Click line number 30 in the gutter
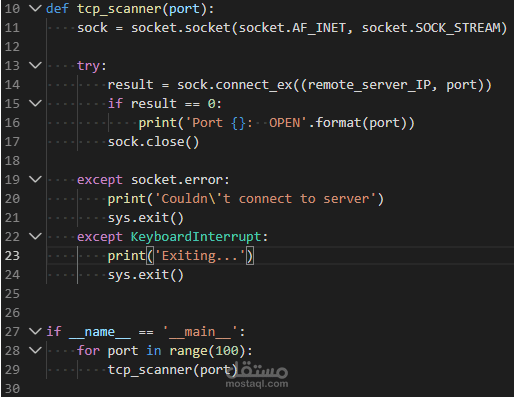This screenshot has width=514, height=397. (x=12, y=389)
